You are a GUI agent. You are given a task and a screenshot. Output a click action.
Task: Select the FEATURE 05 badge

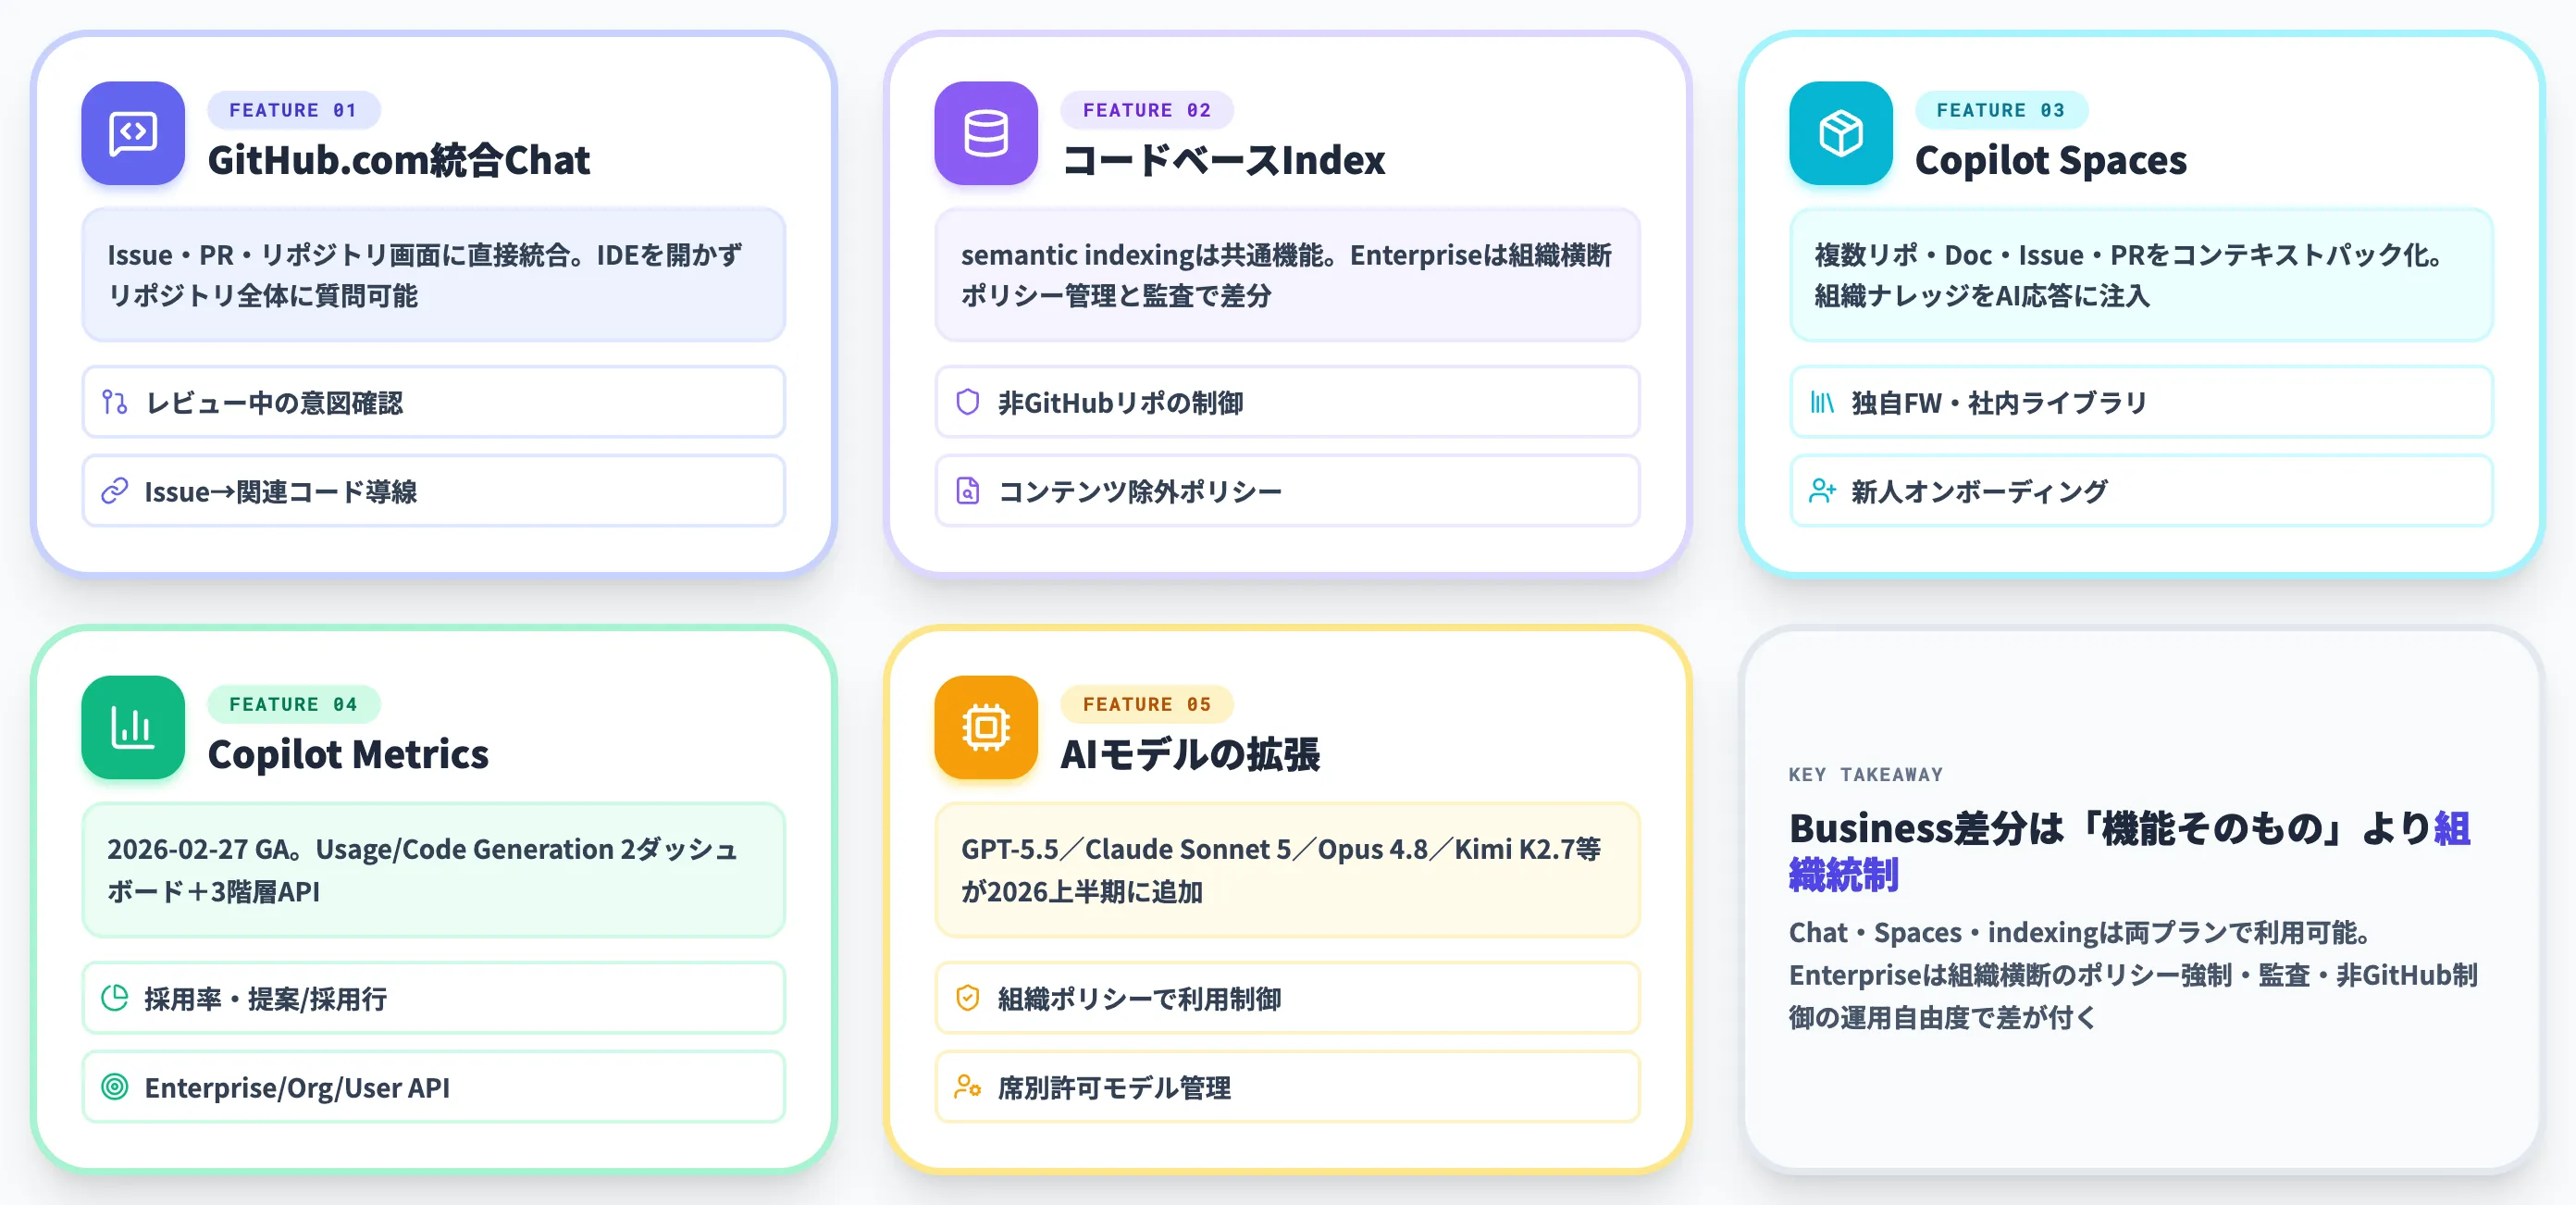1147,704
